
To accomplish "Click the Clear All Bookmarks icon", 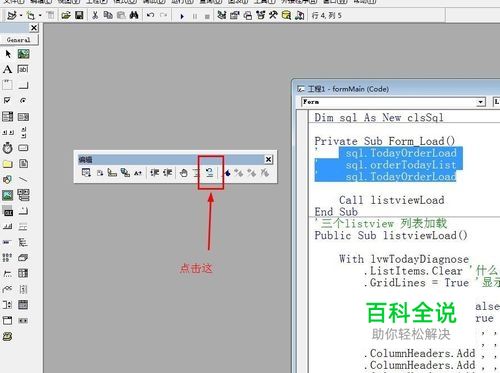I will click(265, 173).
